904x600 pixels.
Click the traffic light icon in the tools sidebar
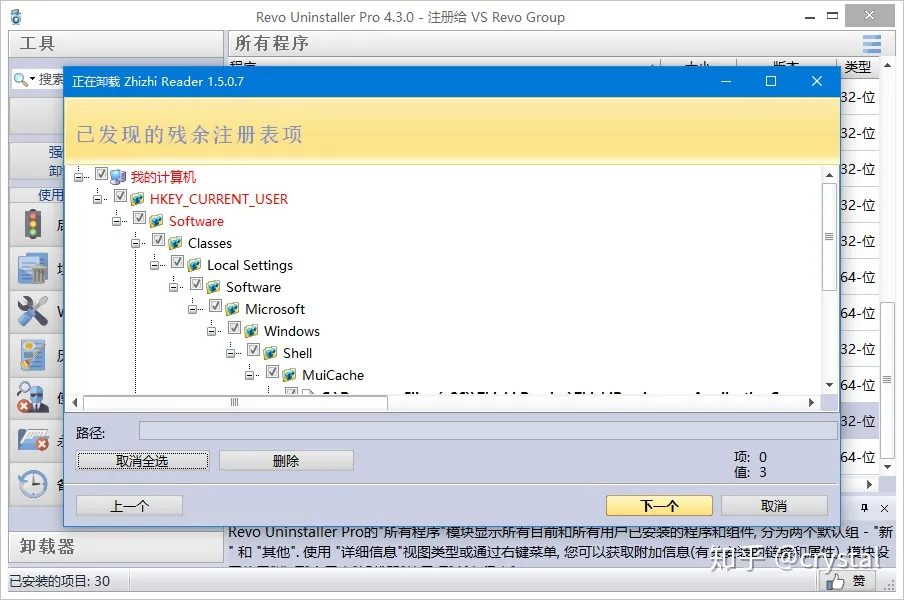click(x=33, y=225)
